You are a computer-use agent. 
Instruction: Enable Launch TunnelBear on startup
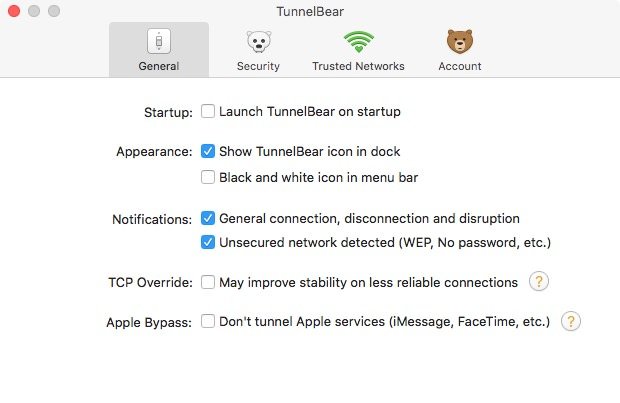(x=208, y=111)
